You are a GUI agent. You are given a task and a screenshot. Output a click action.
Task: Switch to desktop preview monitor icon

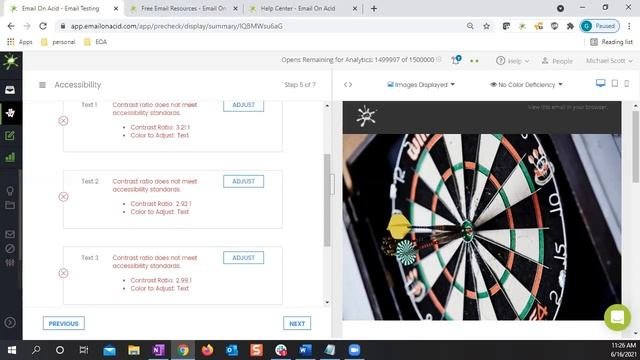pos(600,84)
